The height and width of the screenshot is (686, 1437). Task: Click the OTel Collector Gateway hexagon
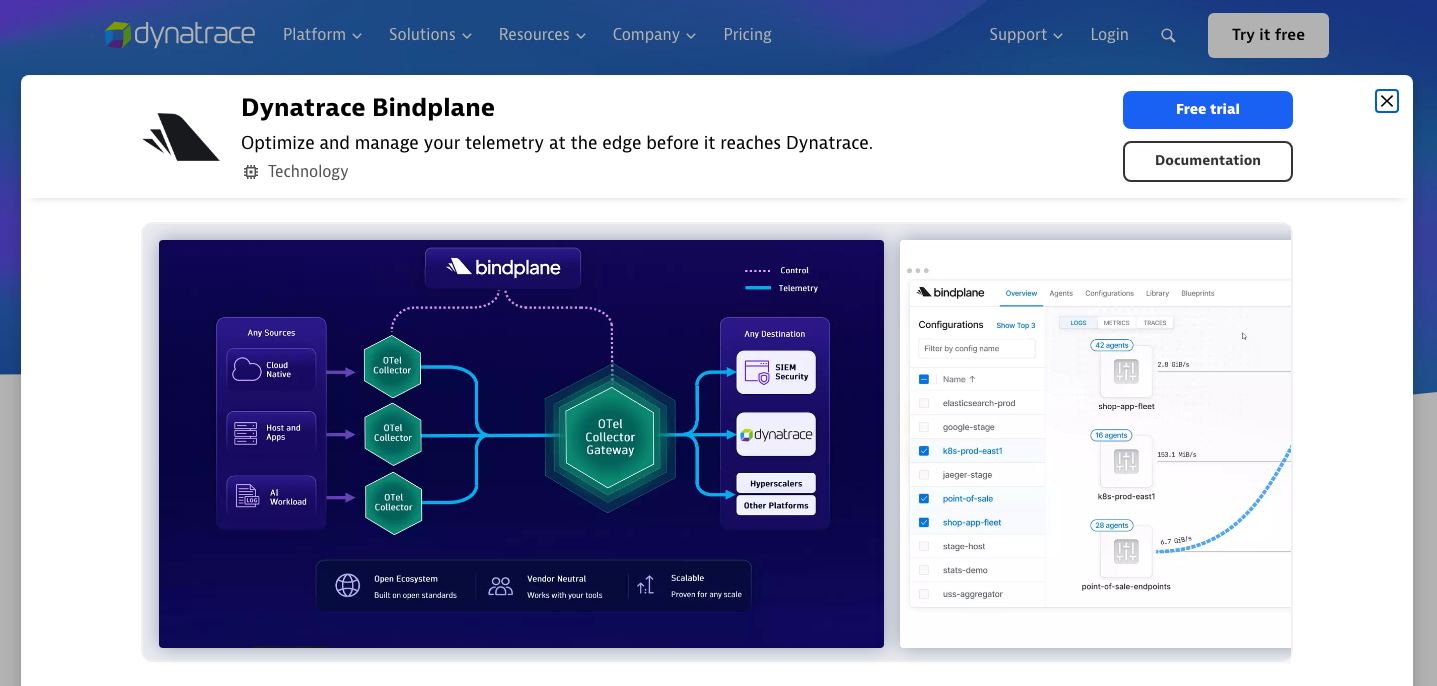pyautogui.click(x=610, y=436)
